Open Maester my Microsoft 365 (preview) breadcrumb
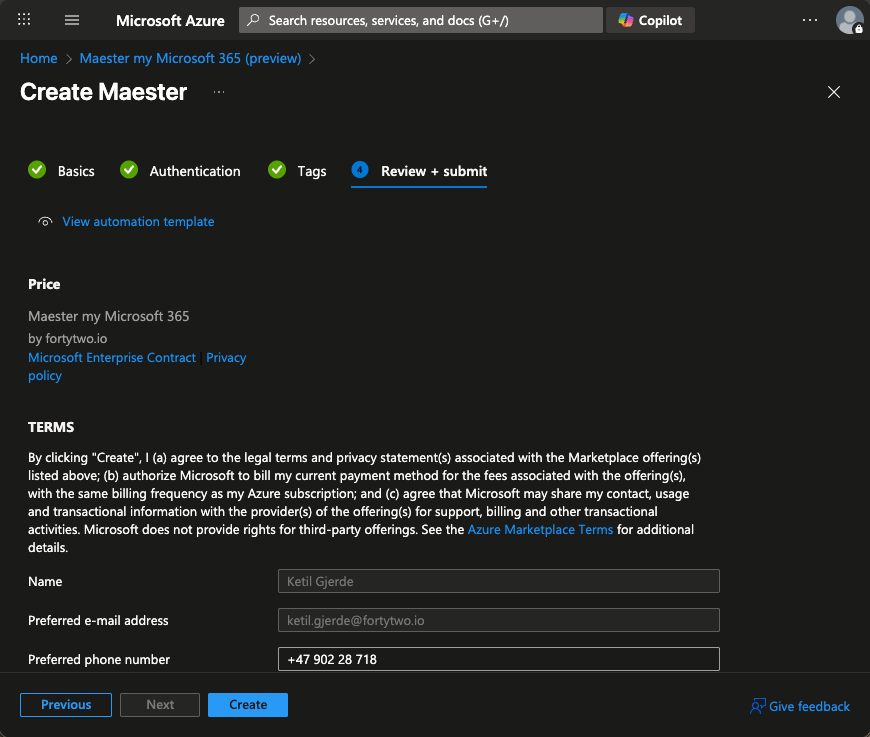870x737 pixels. pyautogui.click(x=190, y=58)
